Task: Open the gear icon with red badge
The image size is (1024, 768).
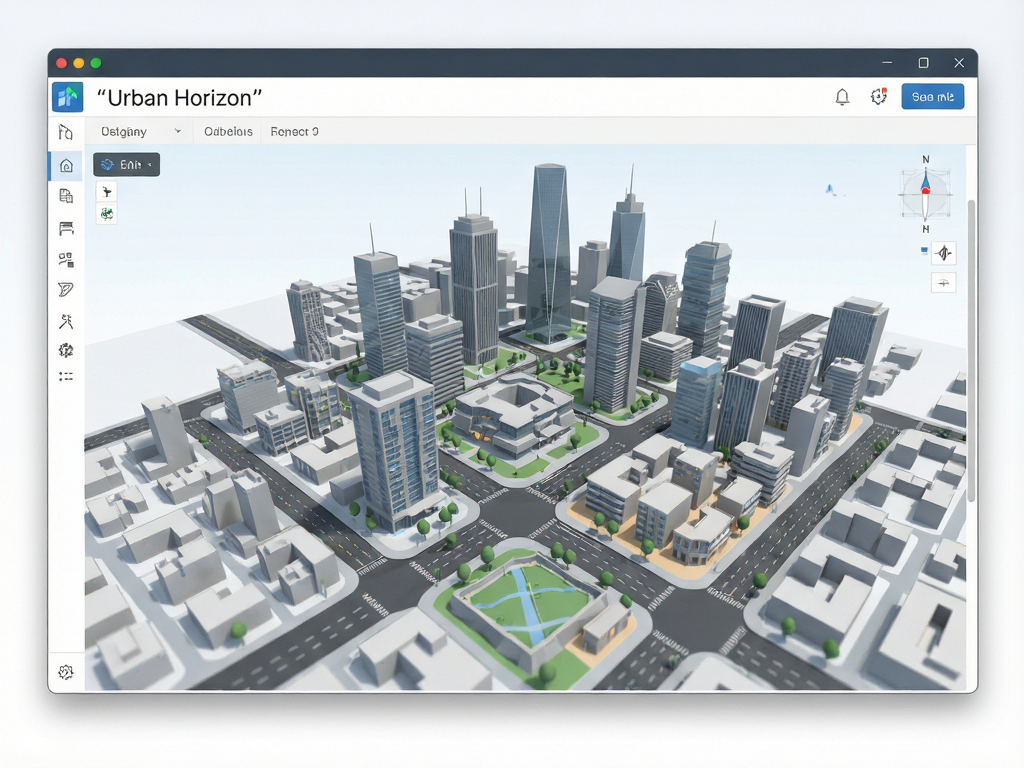Action: tap(879, 97)
